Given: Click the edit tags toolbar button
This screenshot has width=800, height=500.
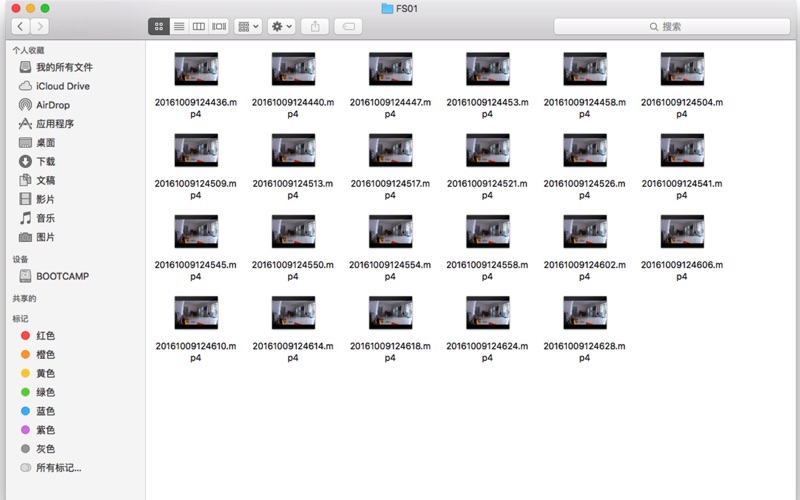Looking at the screenshot, I should (348, 26).
